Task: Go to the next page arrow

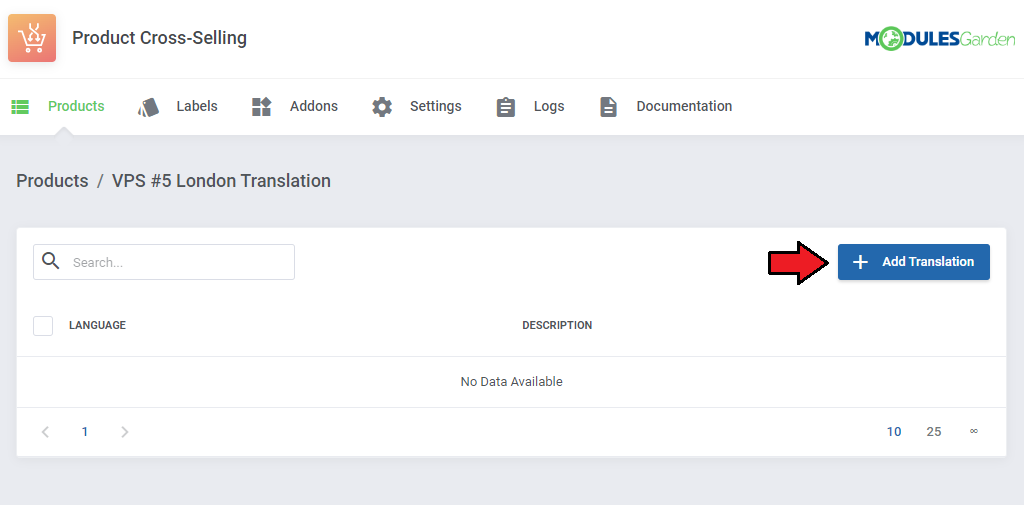Action: pos(125,432)
